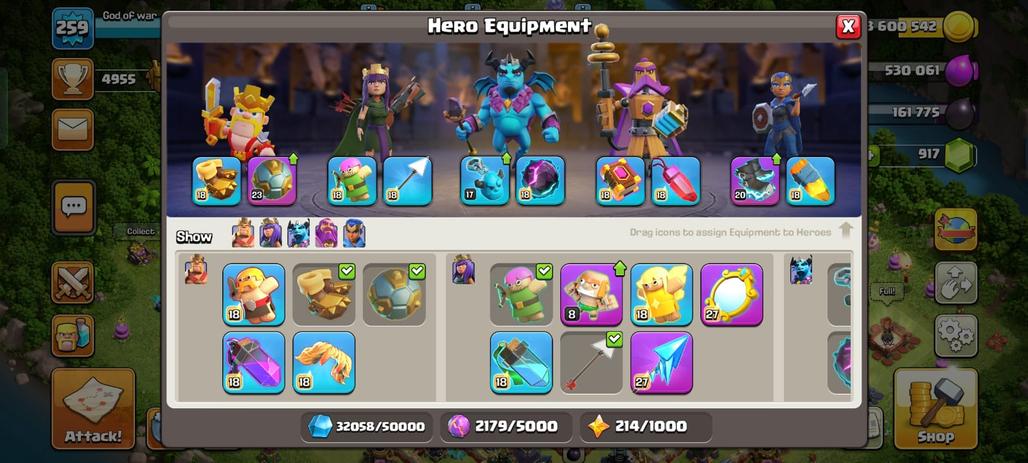The height and width of the screenshot is (463, 1028).
Task: Toggle the equipped Earthquake Boots checkbox item
Action: (324, 294)
